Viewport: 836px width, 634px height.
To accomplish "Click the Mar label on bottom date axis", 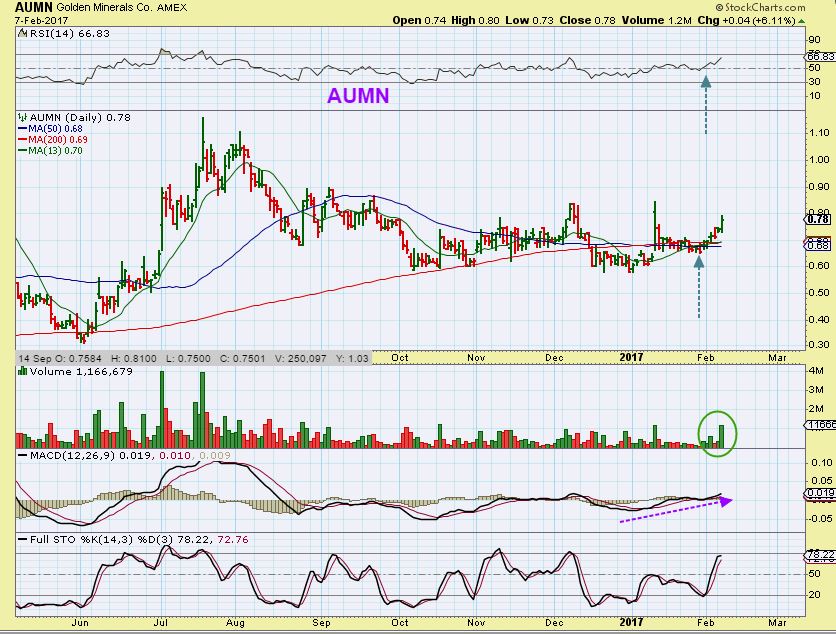I will (777, 622).
